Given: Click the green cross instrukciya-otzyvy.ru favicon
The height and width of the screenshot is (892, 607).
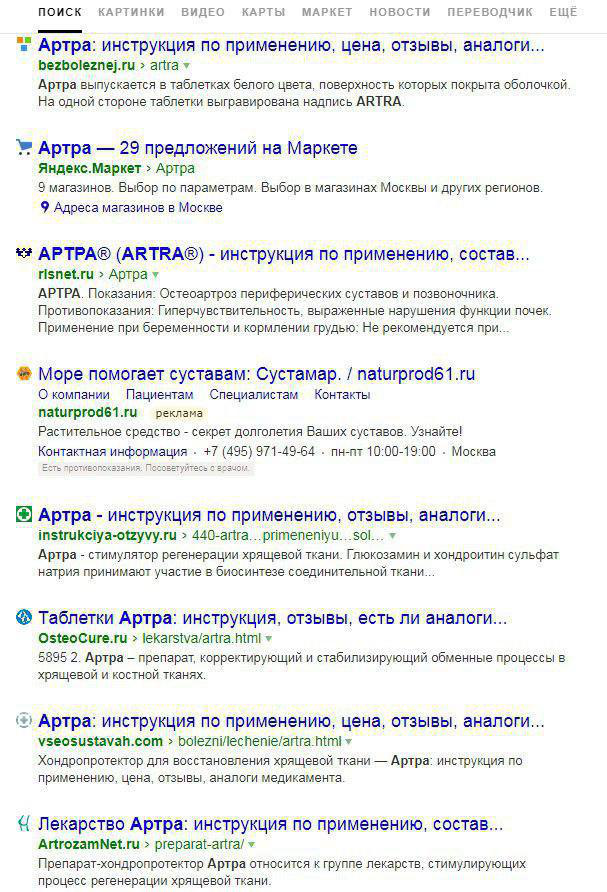Looking at the screenshot, I should click(x=23, y=514).
